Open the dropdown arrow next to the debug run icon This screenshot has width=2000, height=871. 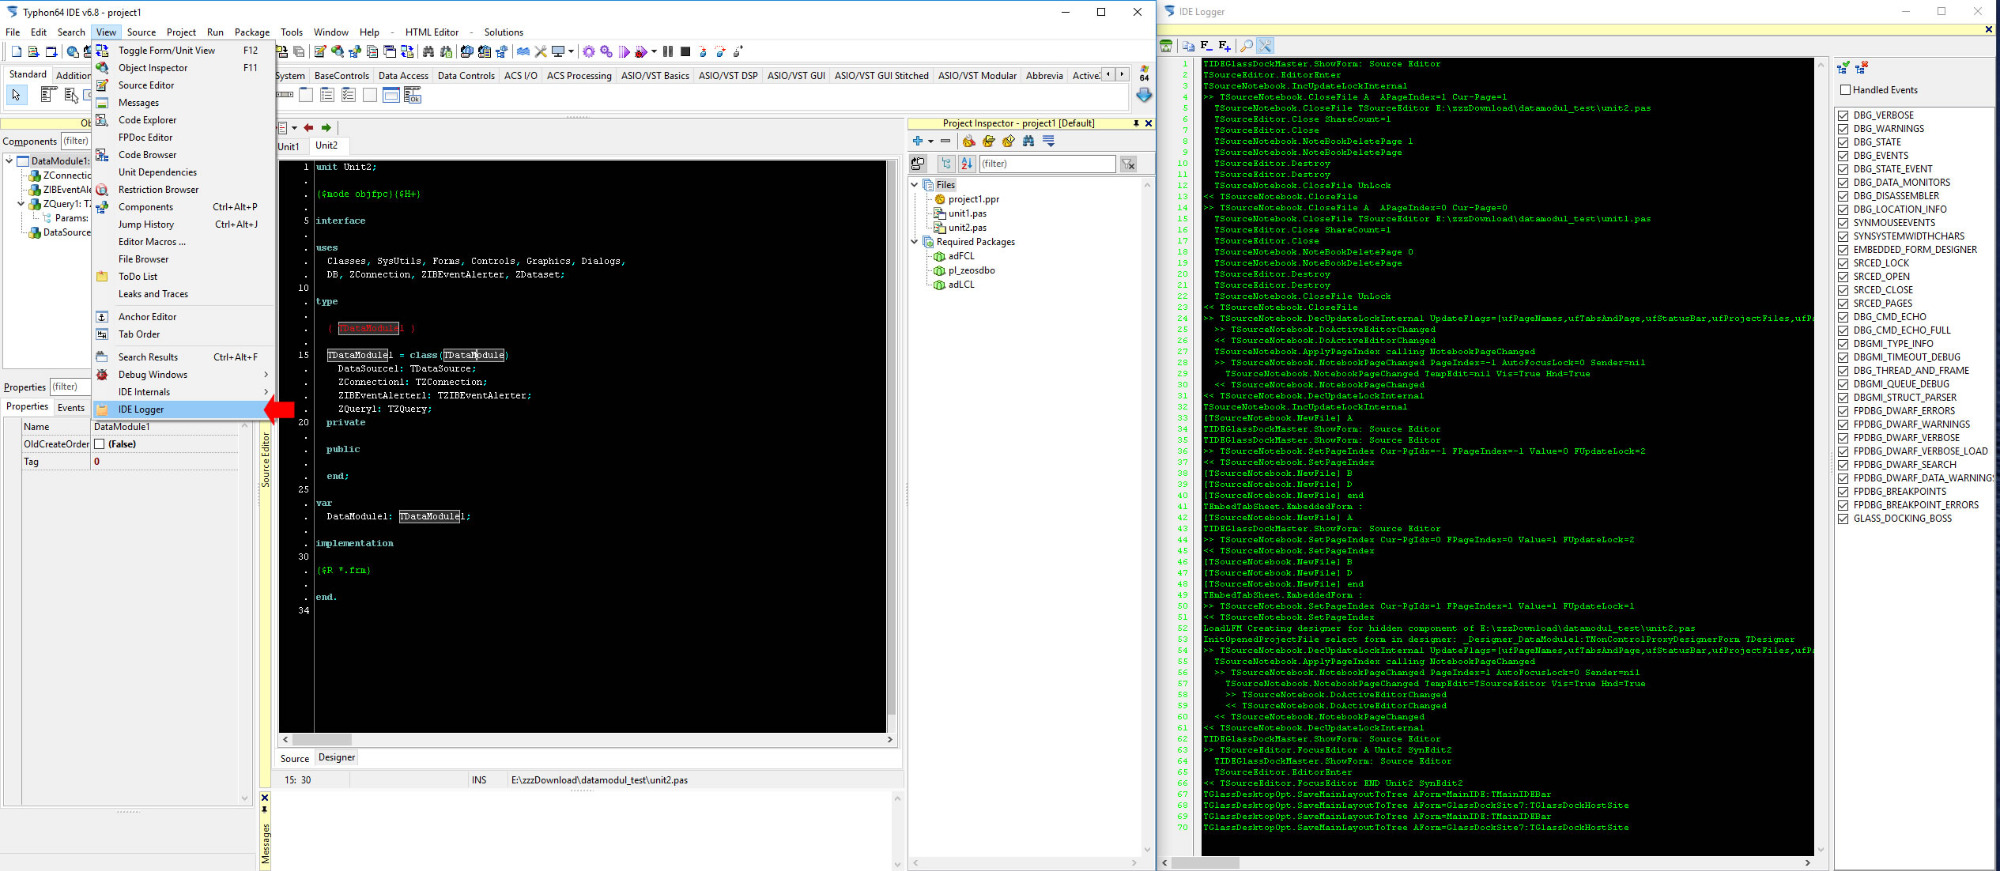[x=654, y=52]
